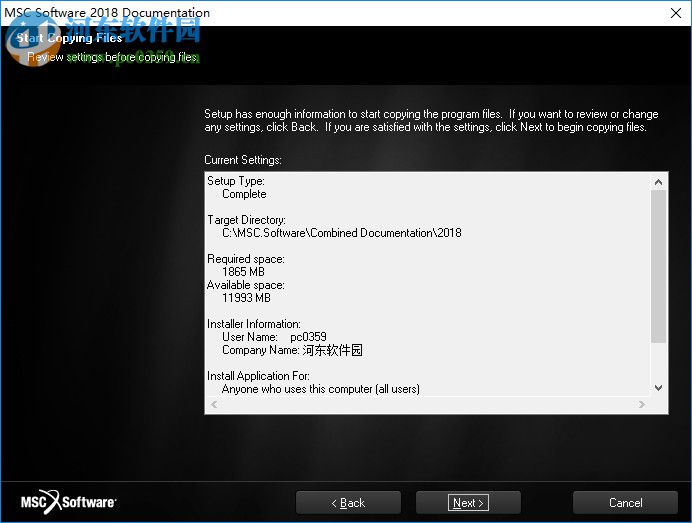Click the settings box scroll down arrow

click(658, 388)
